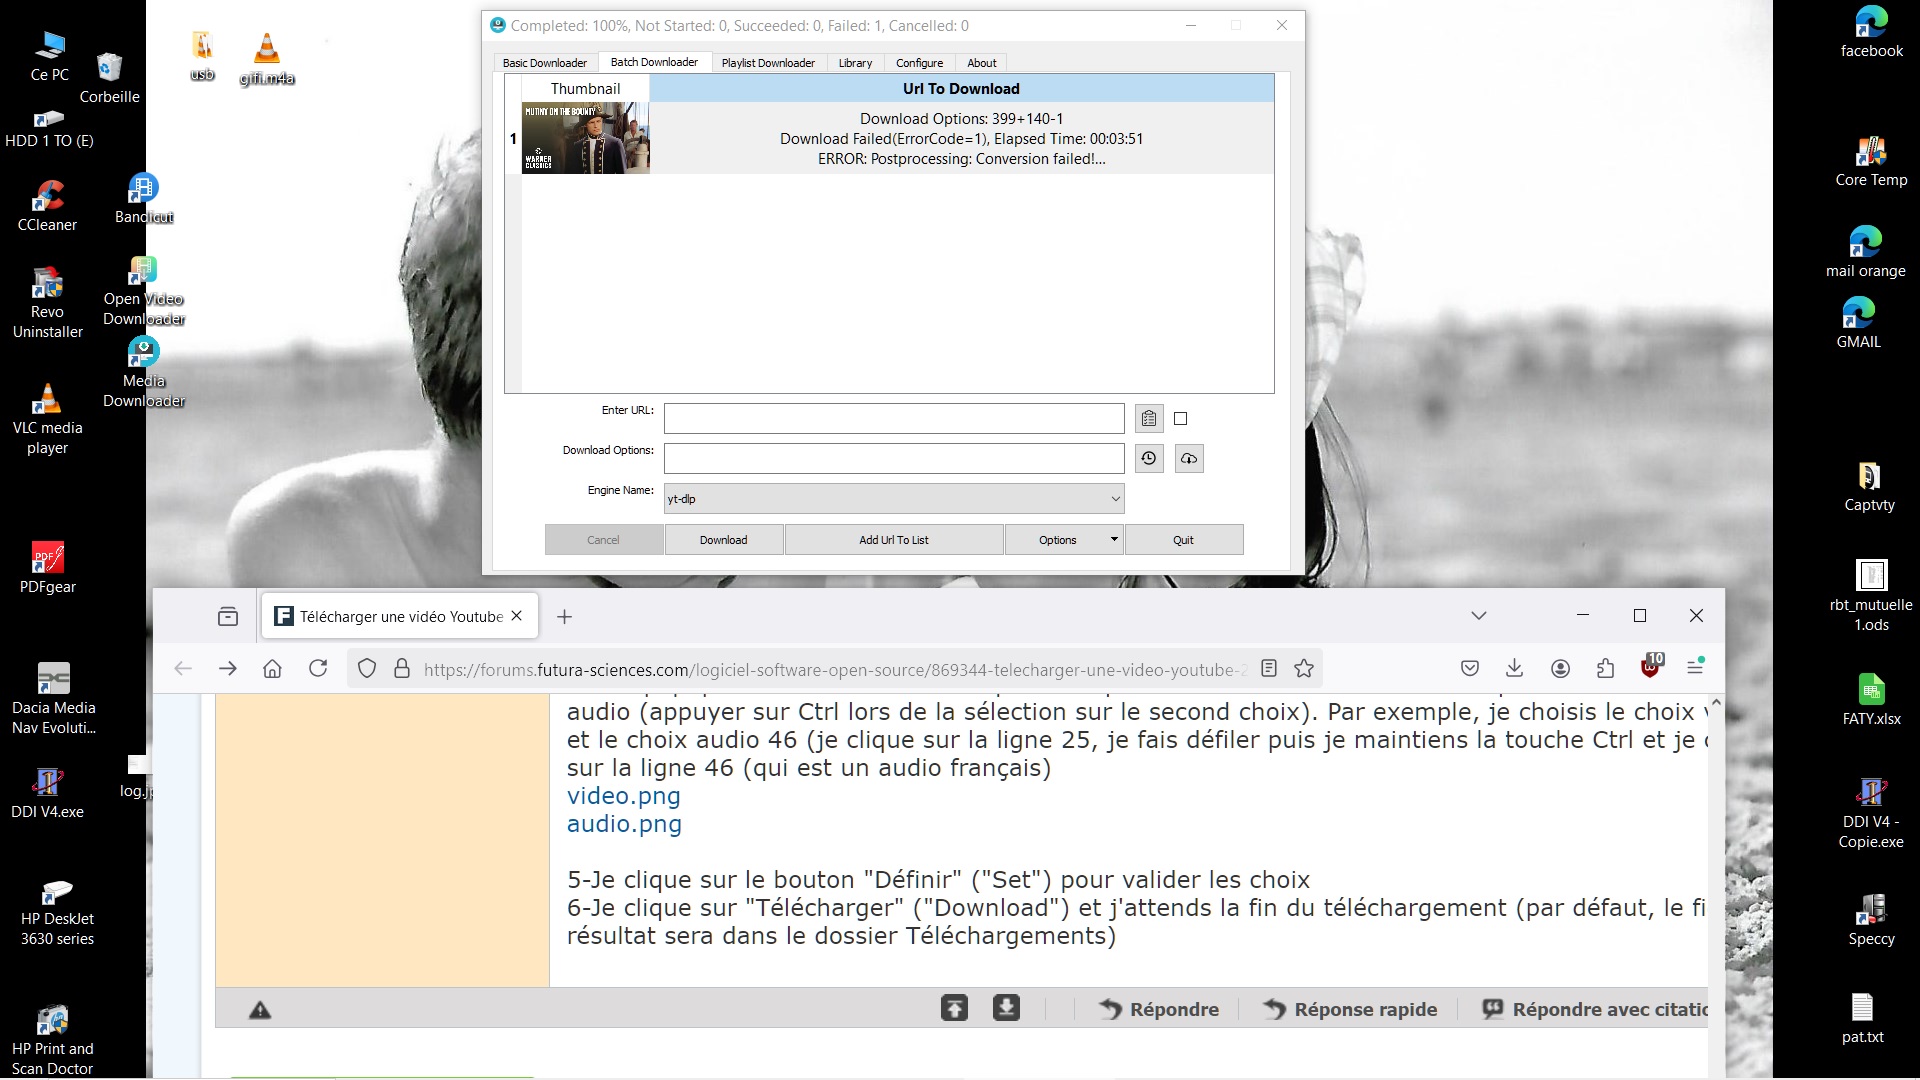
Task: Open the Configure tab
Action: (x=919, y=63)
